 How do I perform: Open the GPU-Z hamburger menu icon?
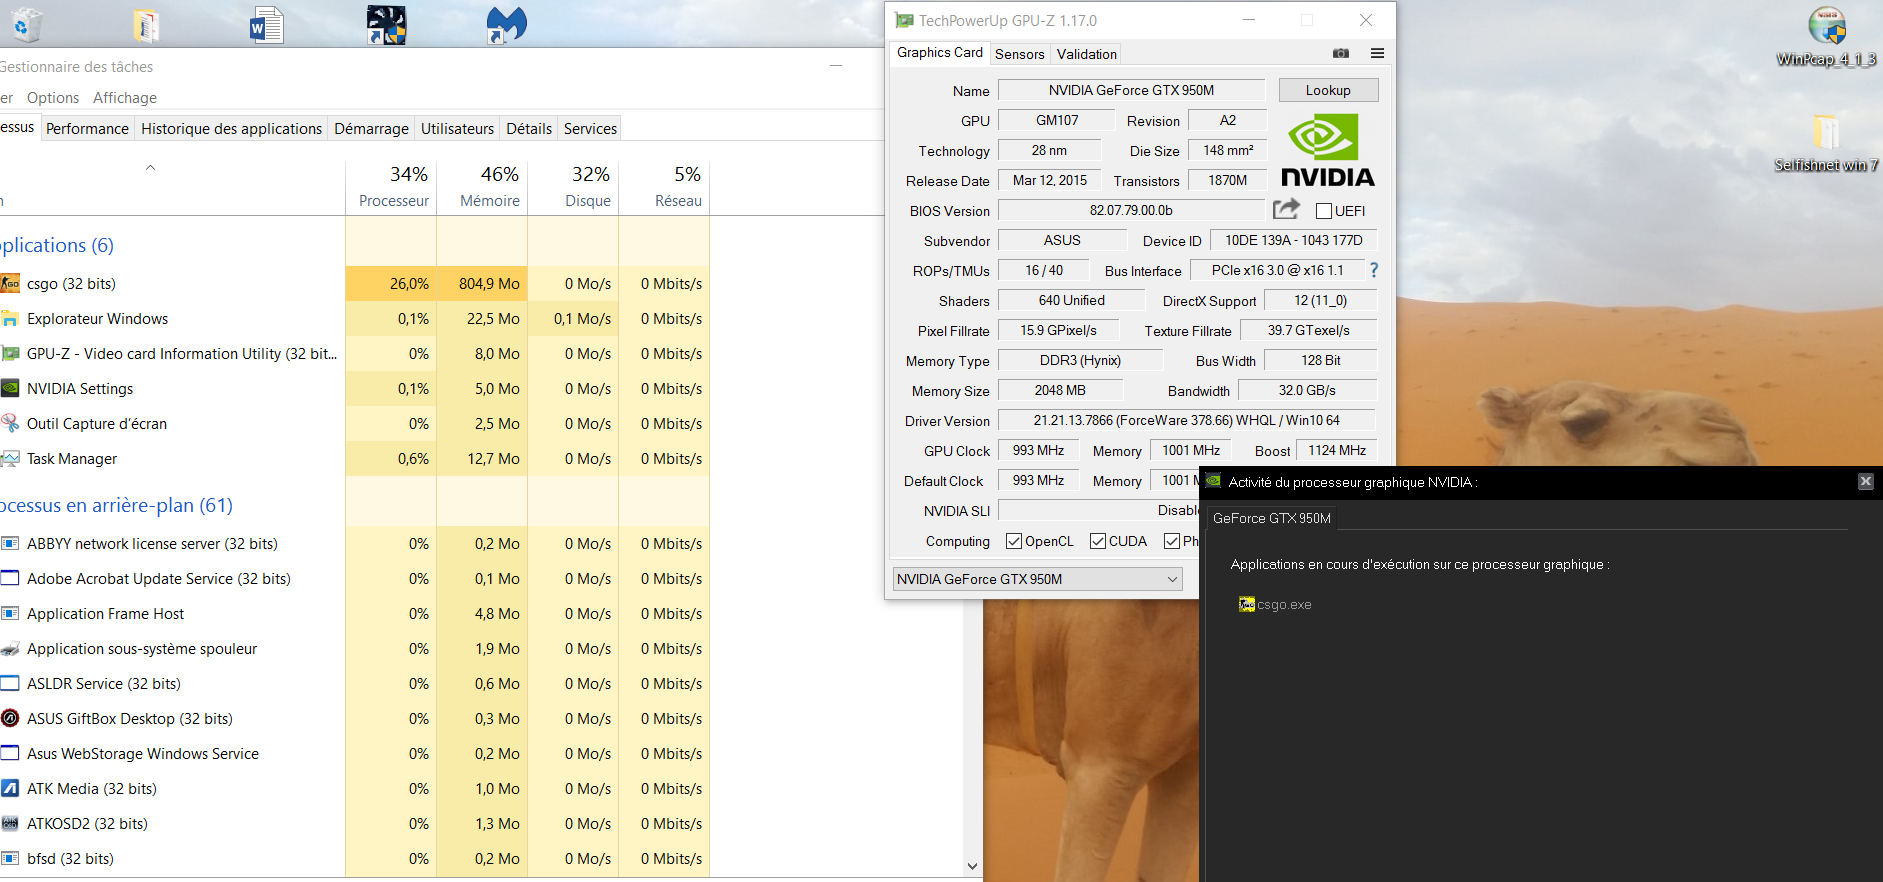pyautogui.click(x=1377, y=53)
